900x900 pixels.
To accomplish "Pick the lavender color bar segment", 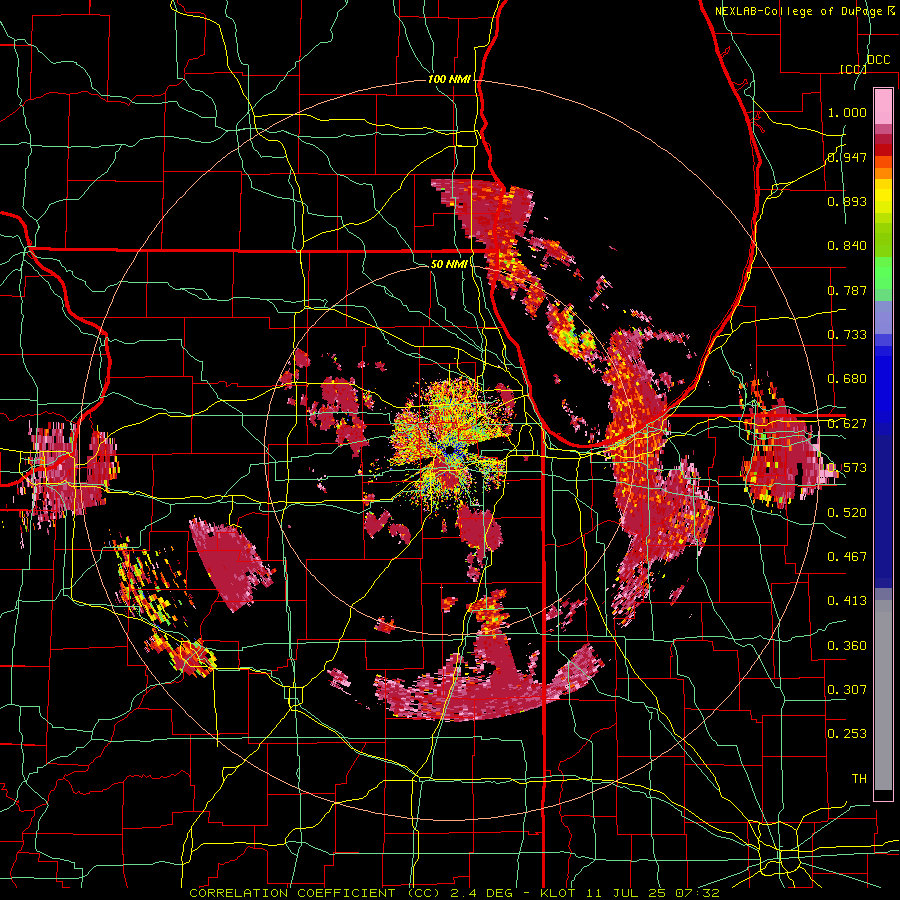I will [883, 317].
